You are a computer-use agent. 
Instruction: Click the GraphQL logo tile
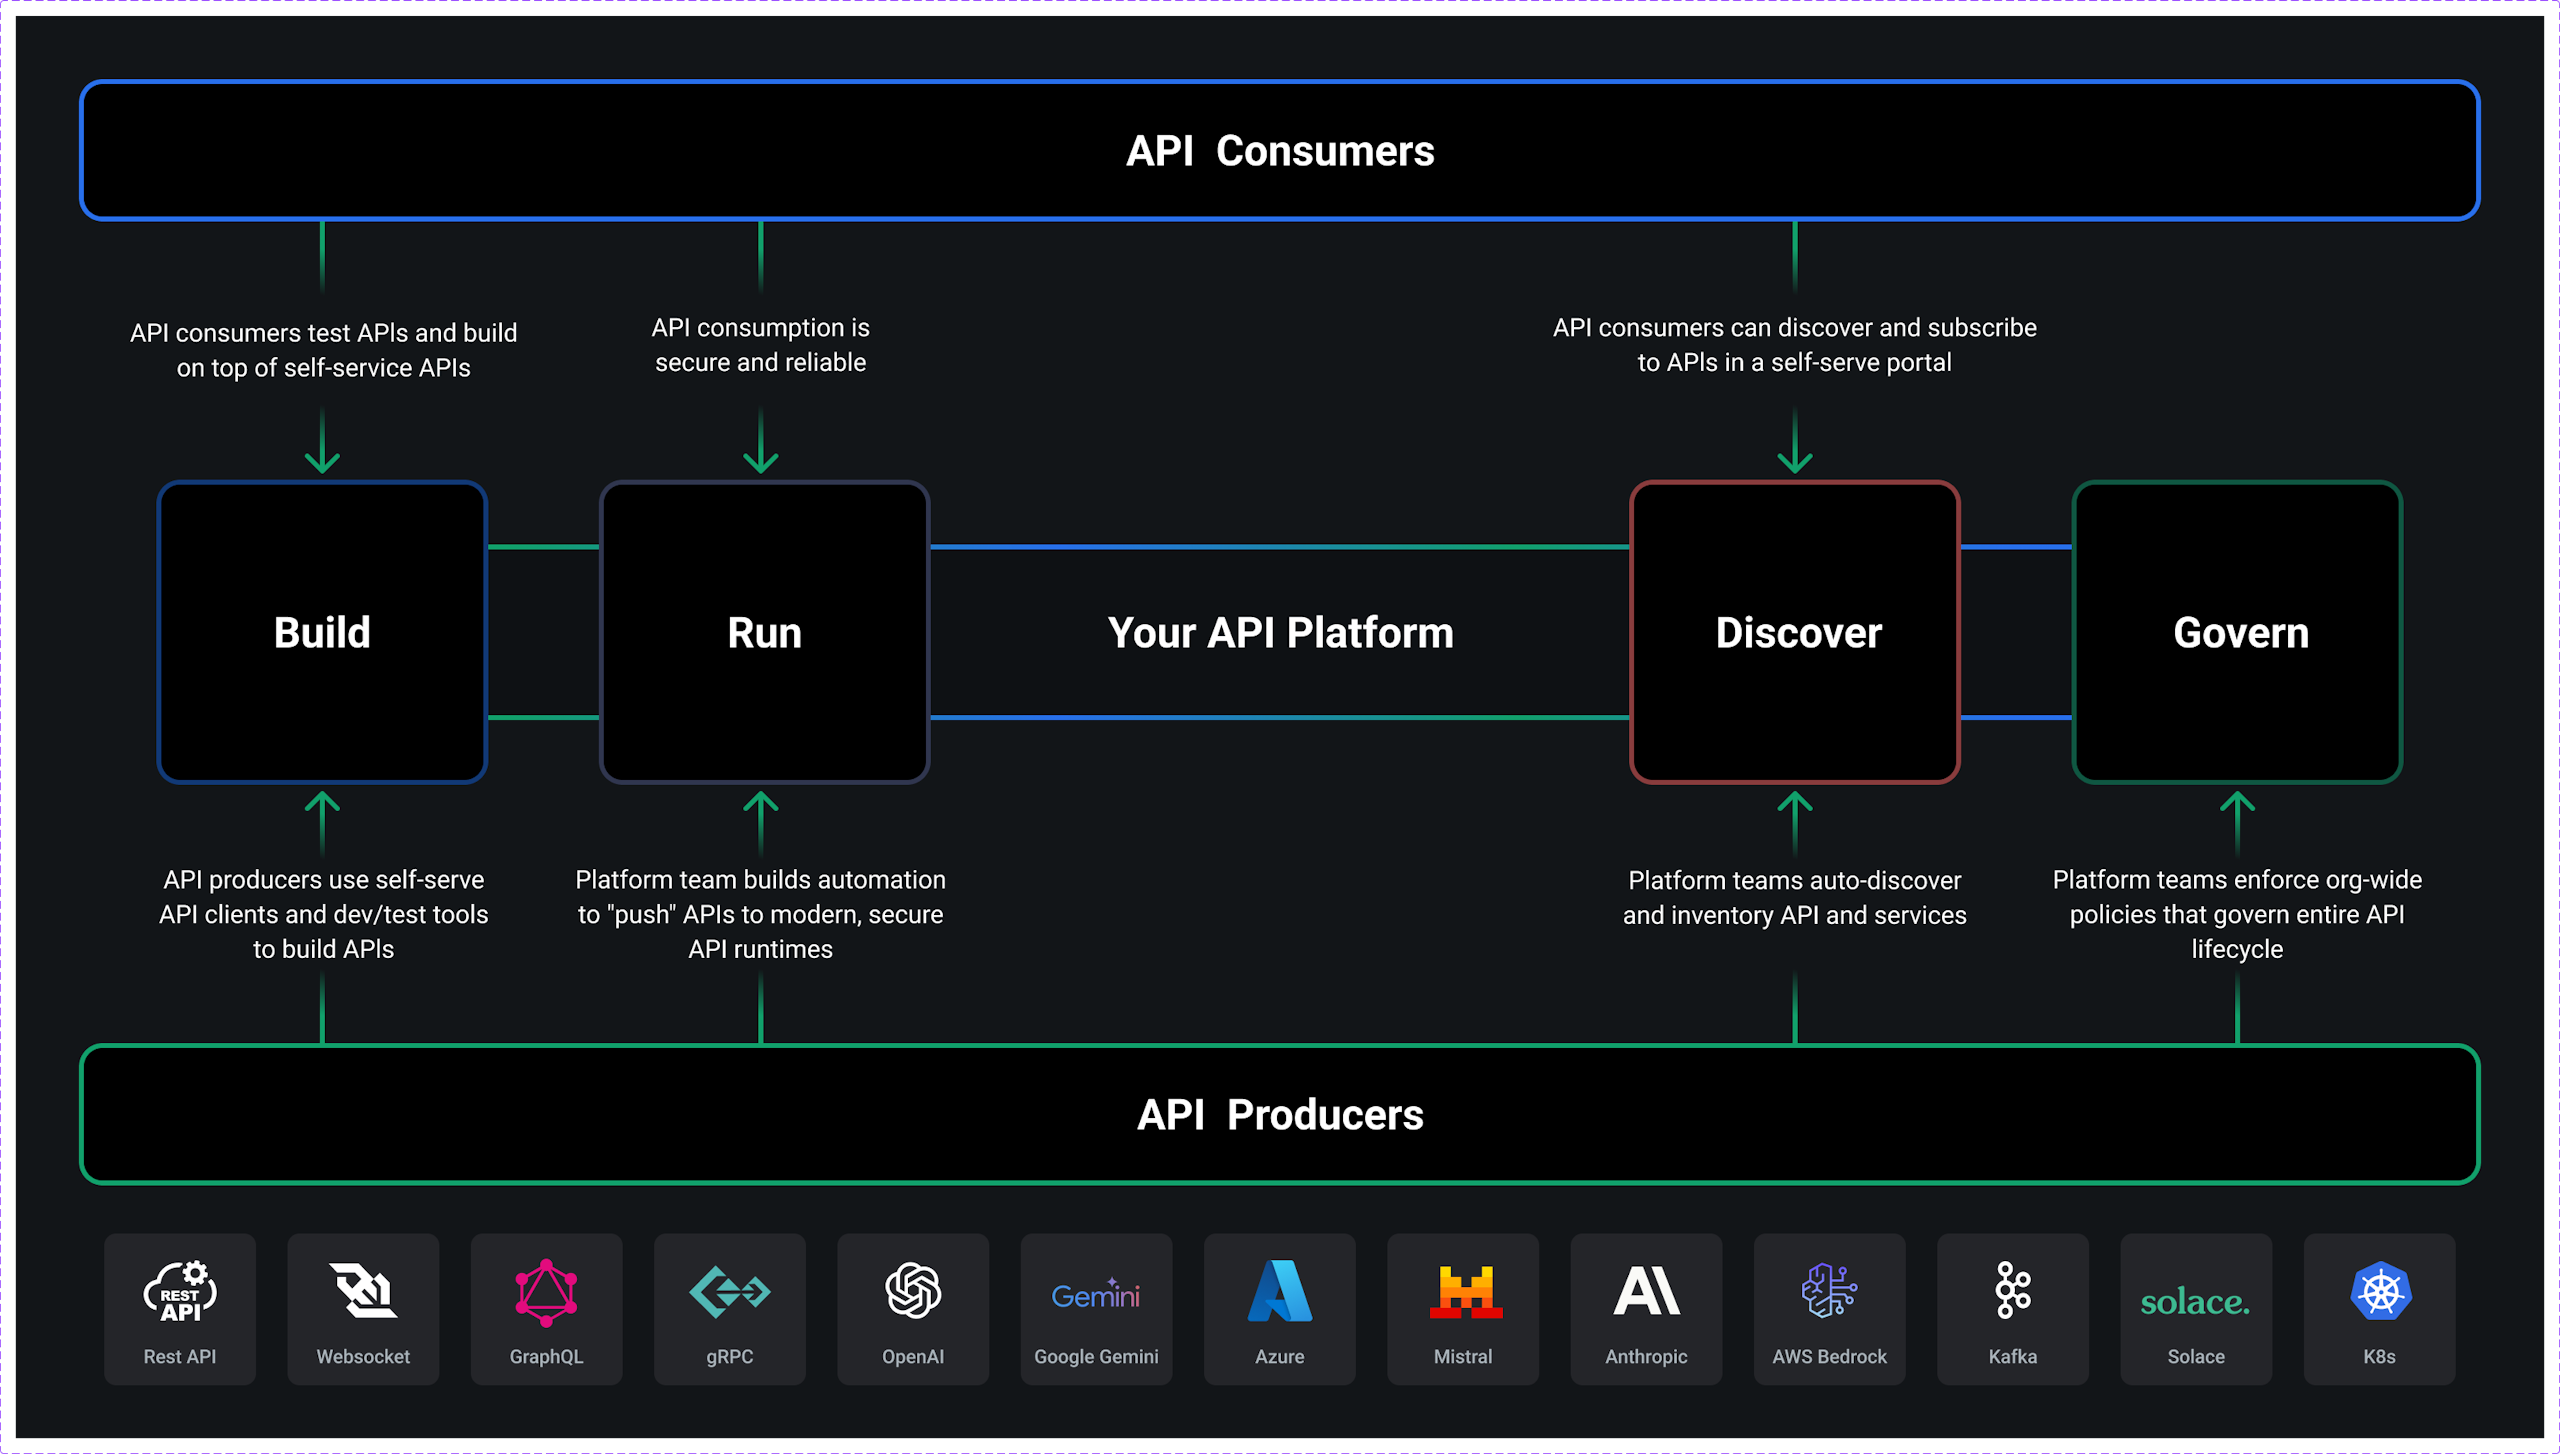[546, 1308]
